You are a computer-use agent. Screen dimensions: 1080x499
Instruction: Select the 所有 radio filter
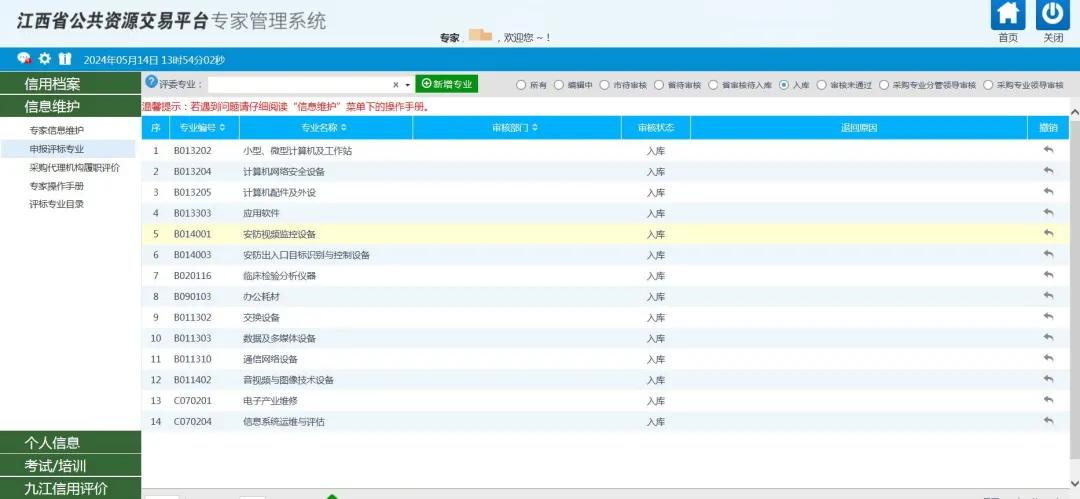pos(521,85)
